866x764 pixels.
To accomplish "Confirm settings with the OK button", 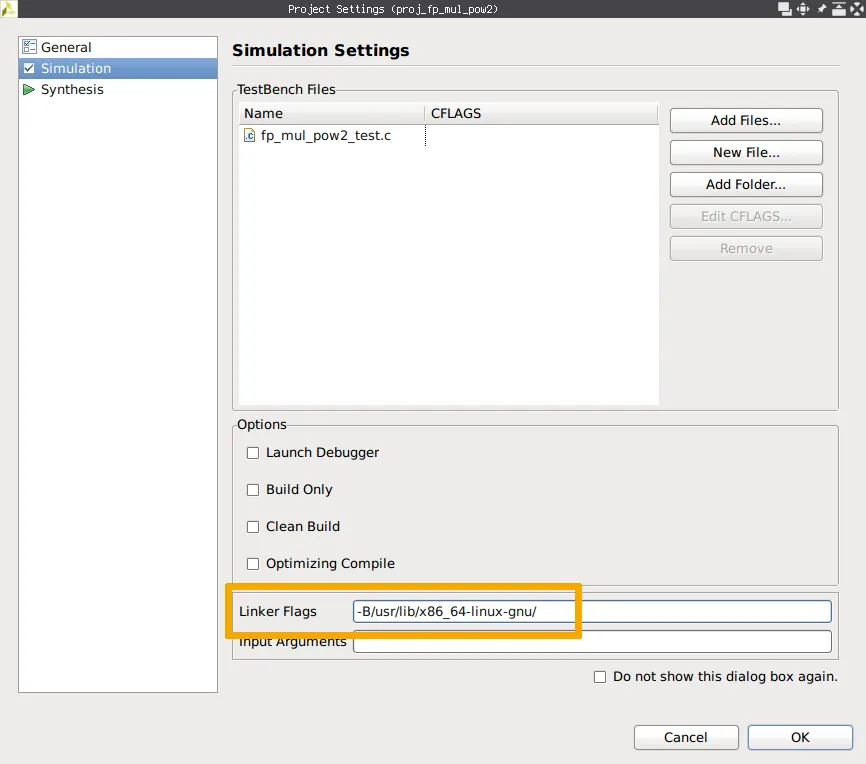I will click(x=800, y=737).
